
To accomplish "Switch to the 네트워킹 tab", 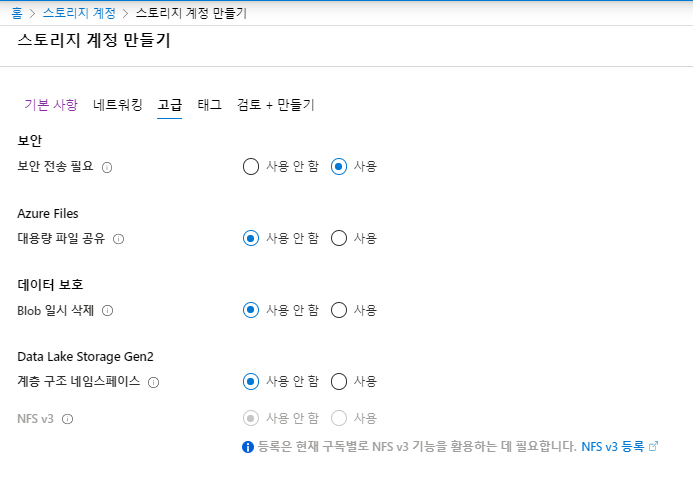I will (118, 105).
